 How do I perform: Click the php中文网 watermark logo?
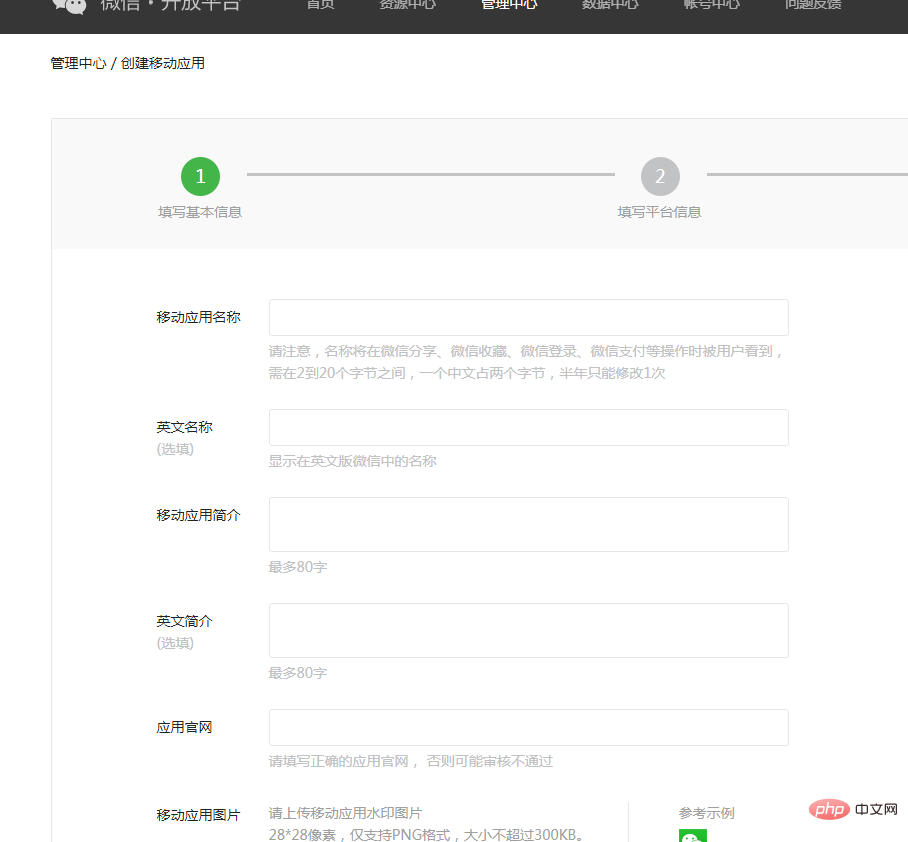point(853,809)
